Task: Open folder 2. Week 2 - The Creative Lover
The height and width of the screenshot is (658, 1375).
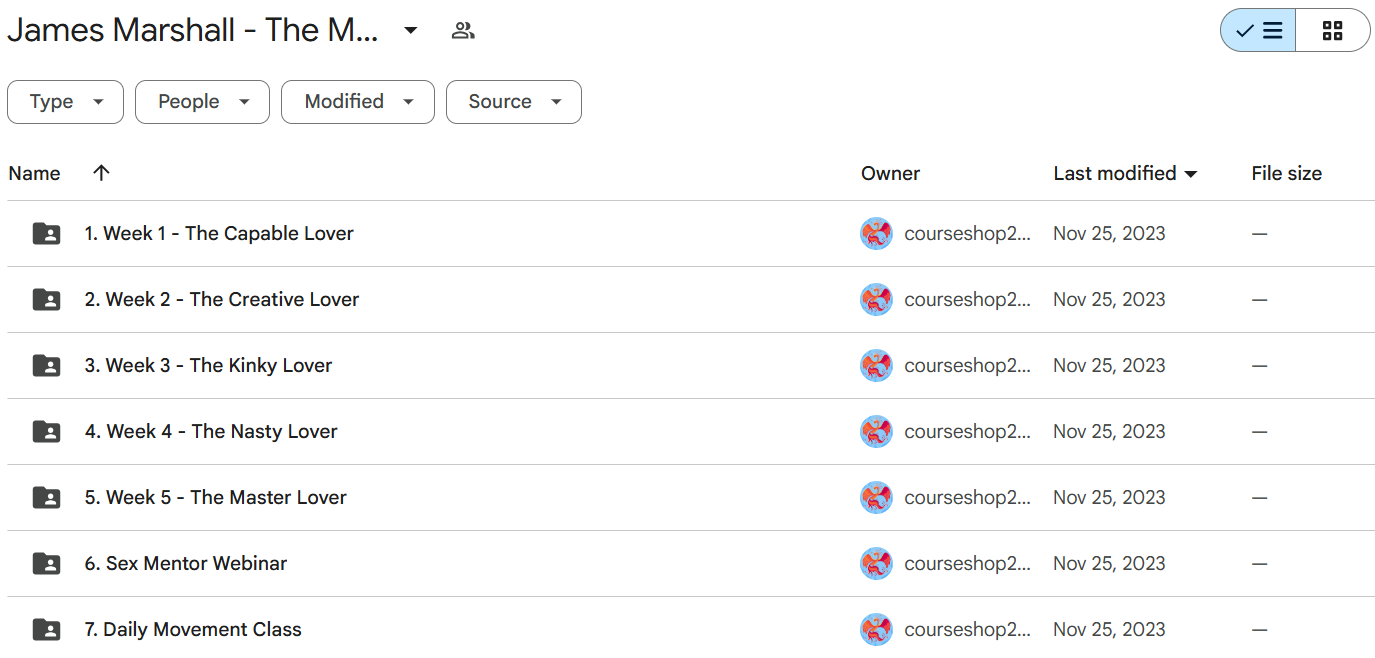Action: 222,300
